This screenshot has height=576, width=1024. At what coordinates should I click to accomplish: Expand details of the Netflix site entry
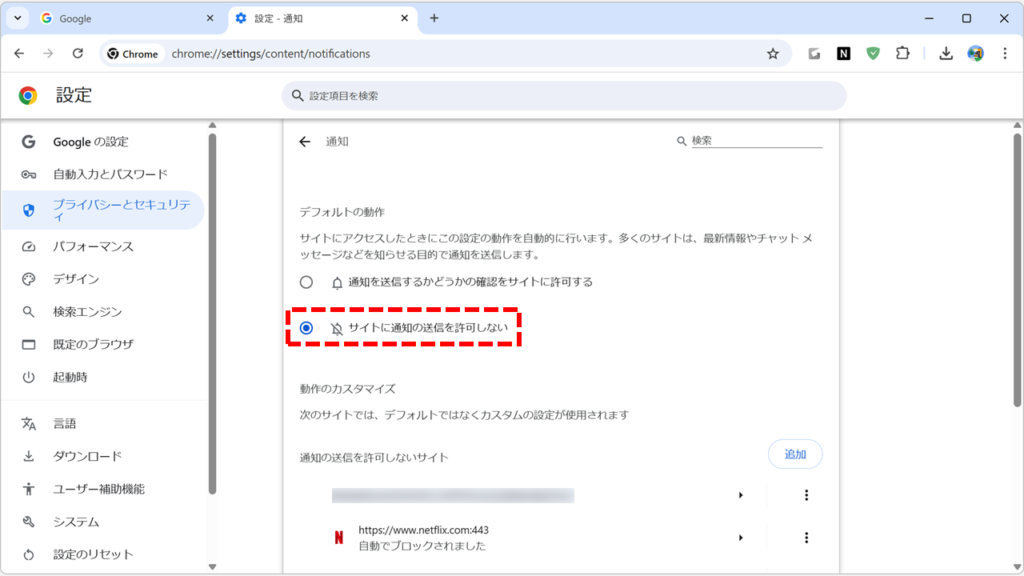click(x=741, y=537)
